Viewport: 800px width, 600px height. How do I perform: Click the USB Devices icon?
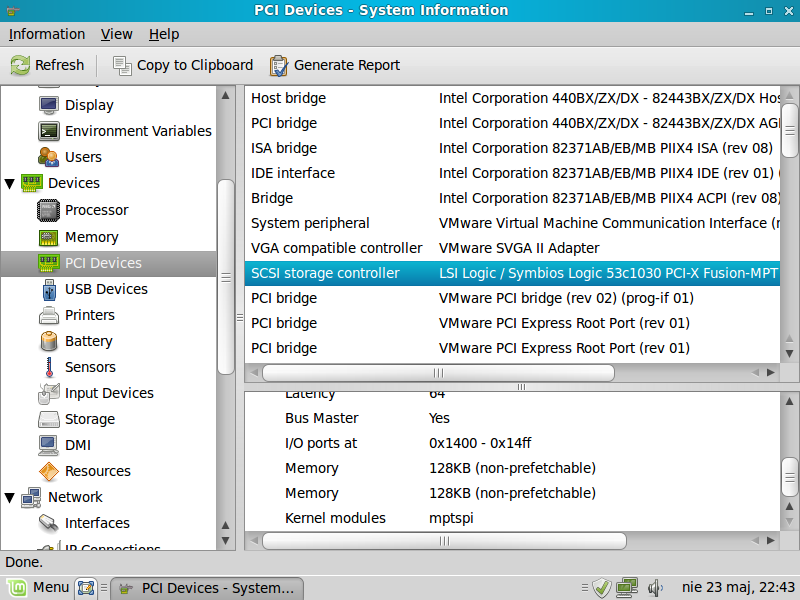point(49,289)
